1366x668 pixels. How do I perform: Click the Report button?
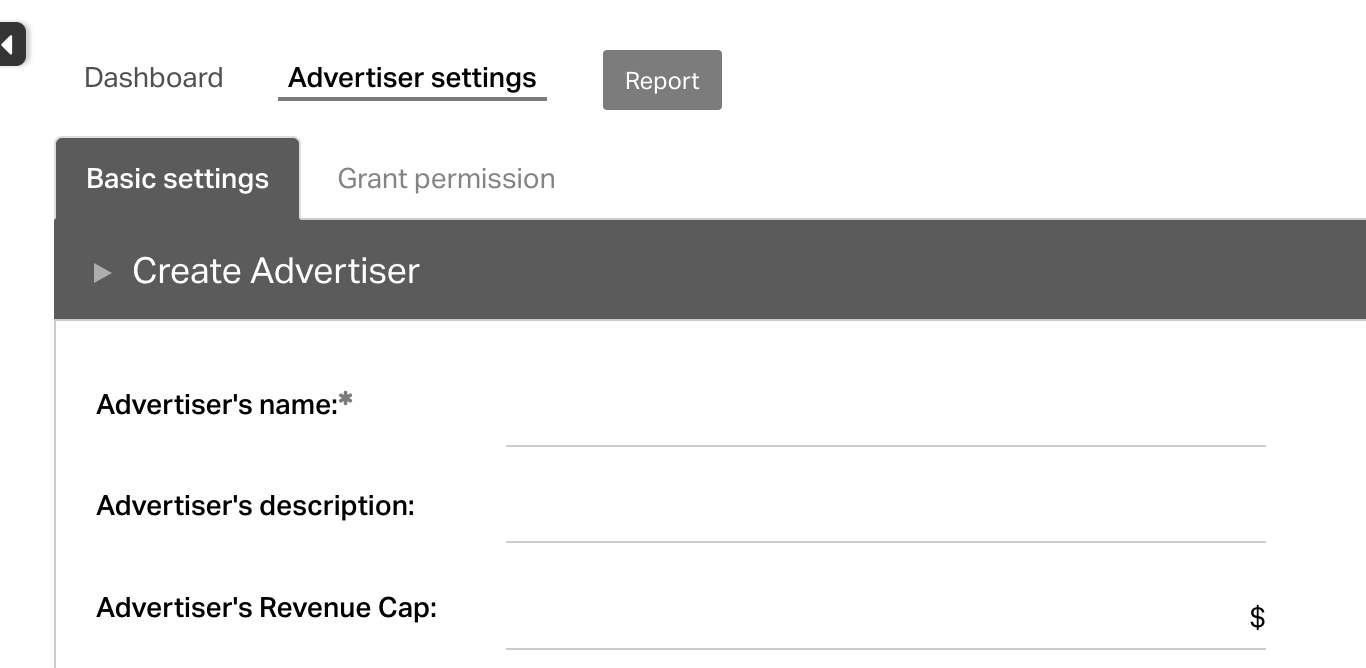pyautogui.click(x=662, y=81)
